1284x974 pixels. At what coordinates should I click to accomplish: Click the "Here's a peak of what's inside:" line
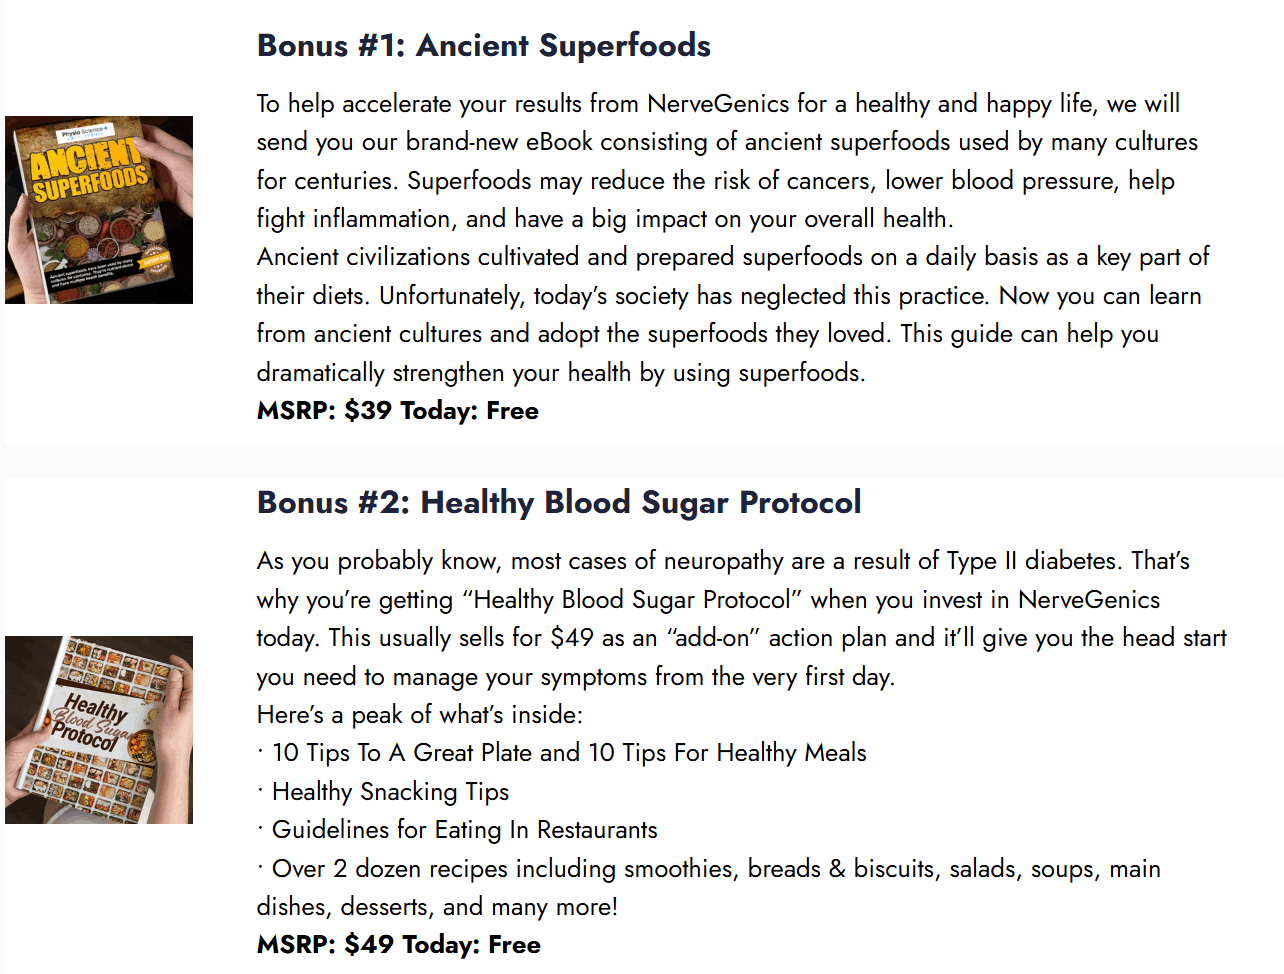(420, 715)
